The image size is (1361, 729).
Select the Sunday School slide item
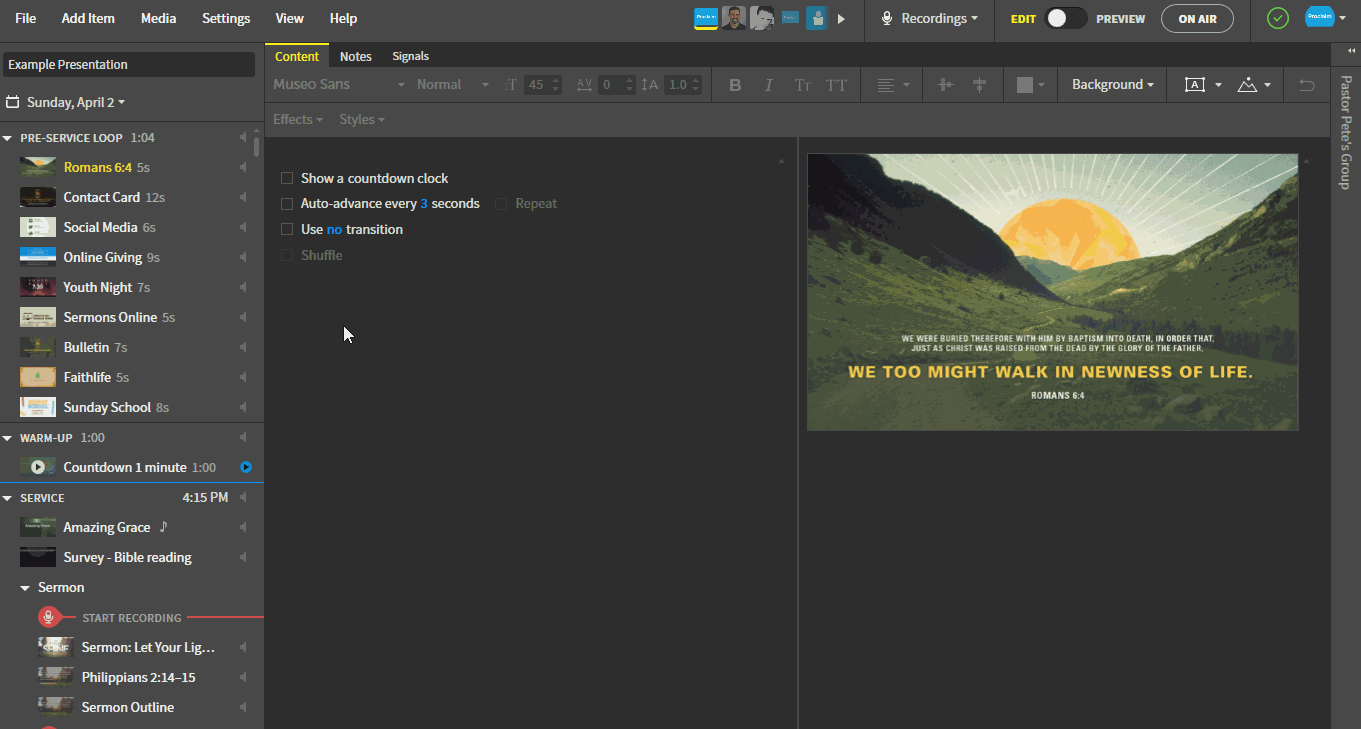[132, 407]
